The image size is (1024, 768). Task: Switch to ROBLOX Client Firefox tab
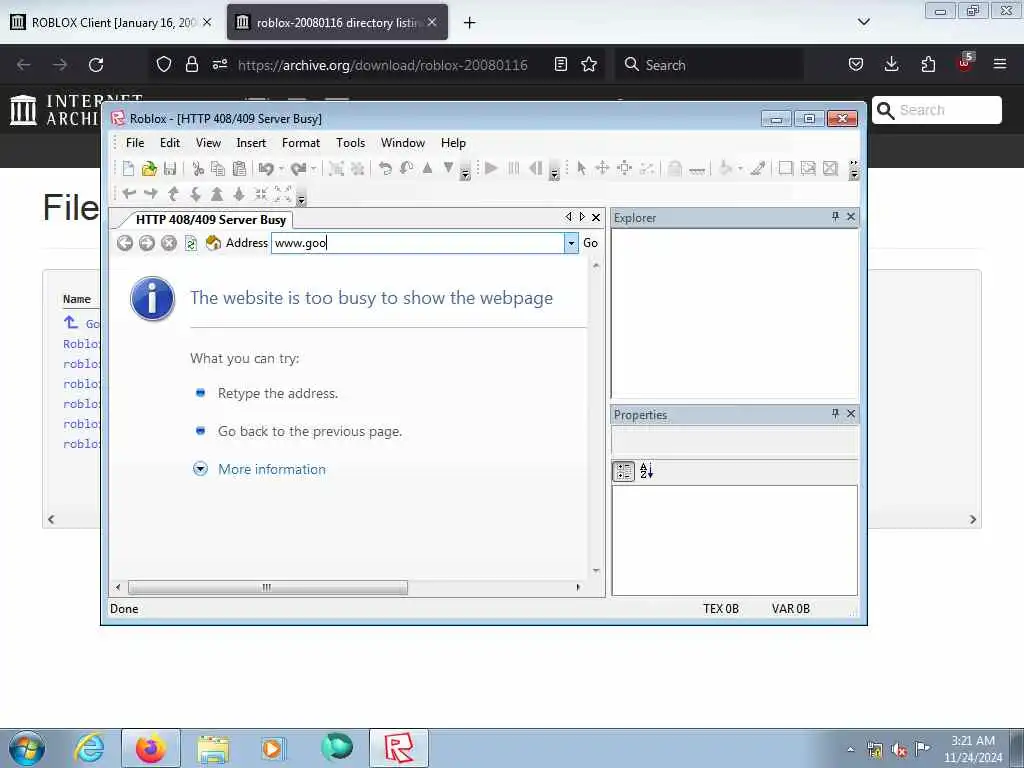(x=112, y=22)
